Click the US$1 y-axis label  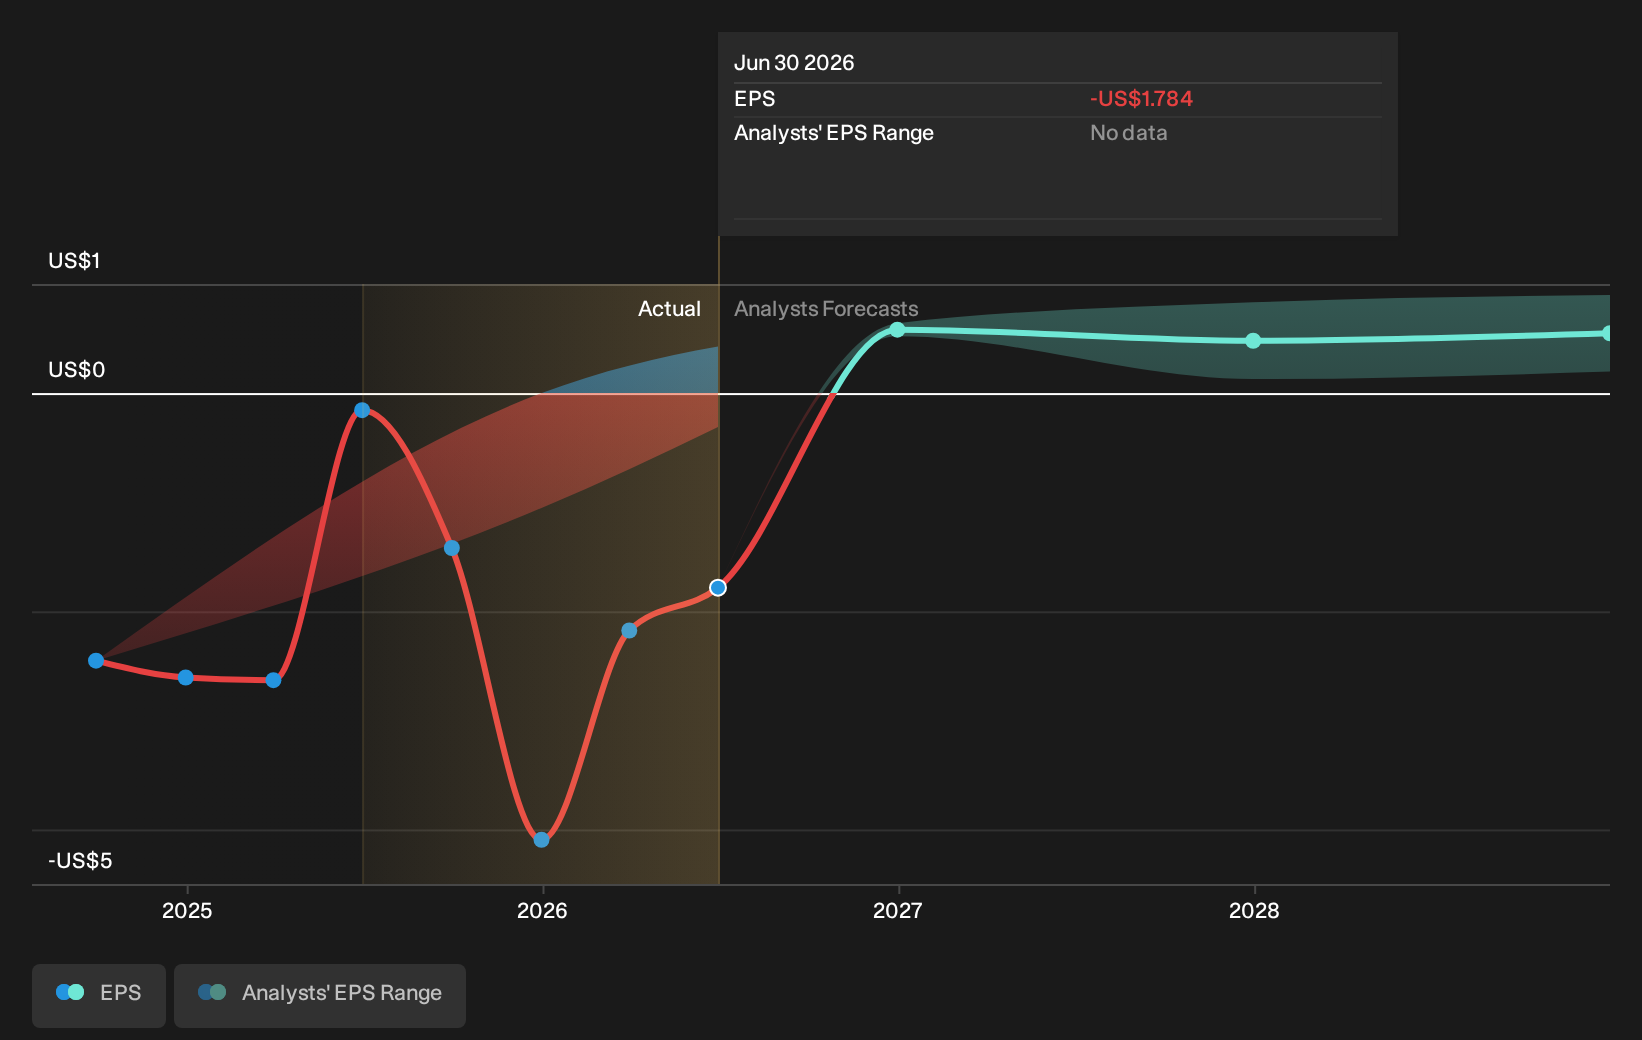click(x=74, y=261)
